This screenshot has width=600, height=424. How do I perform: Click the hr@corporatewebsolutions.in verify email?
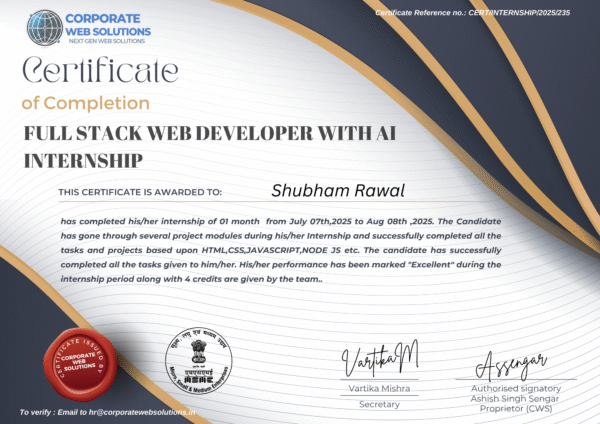(142, 412)
